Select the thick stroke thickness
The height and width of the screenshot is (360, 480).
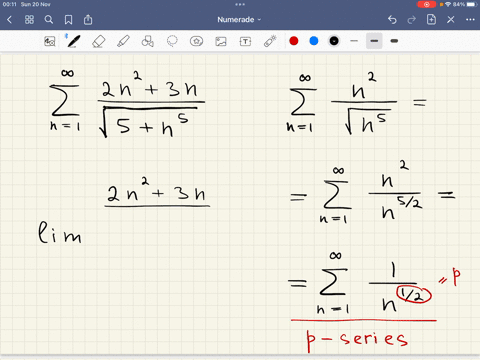pyautogui.click(x=394, y=41)
